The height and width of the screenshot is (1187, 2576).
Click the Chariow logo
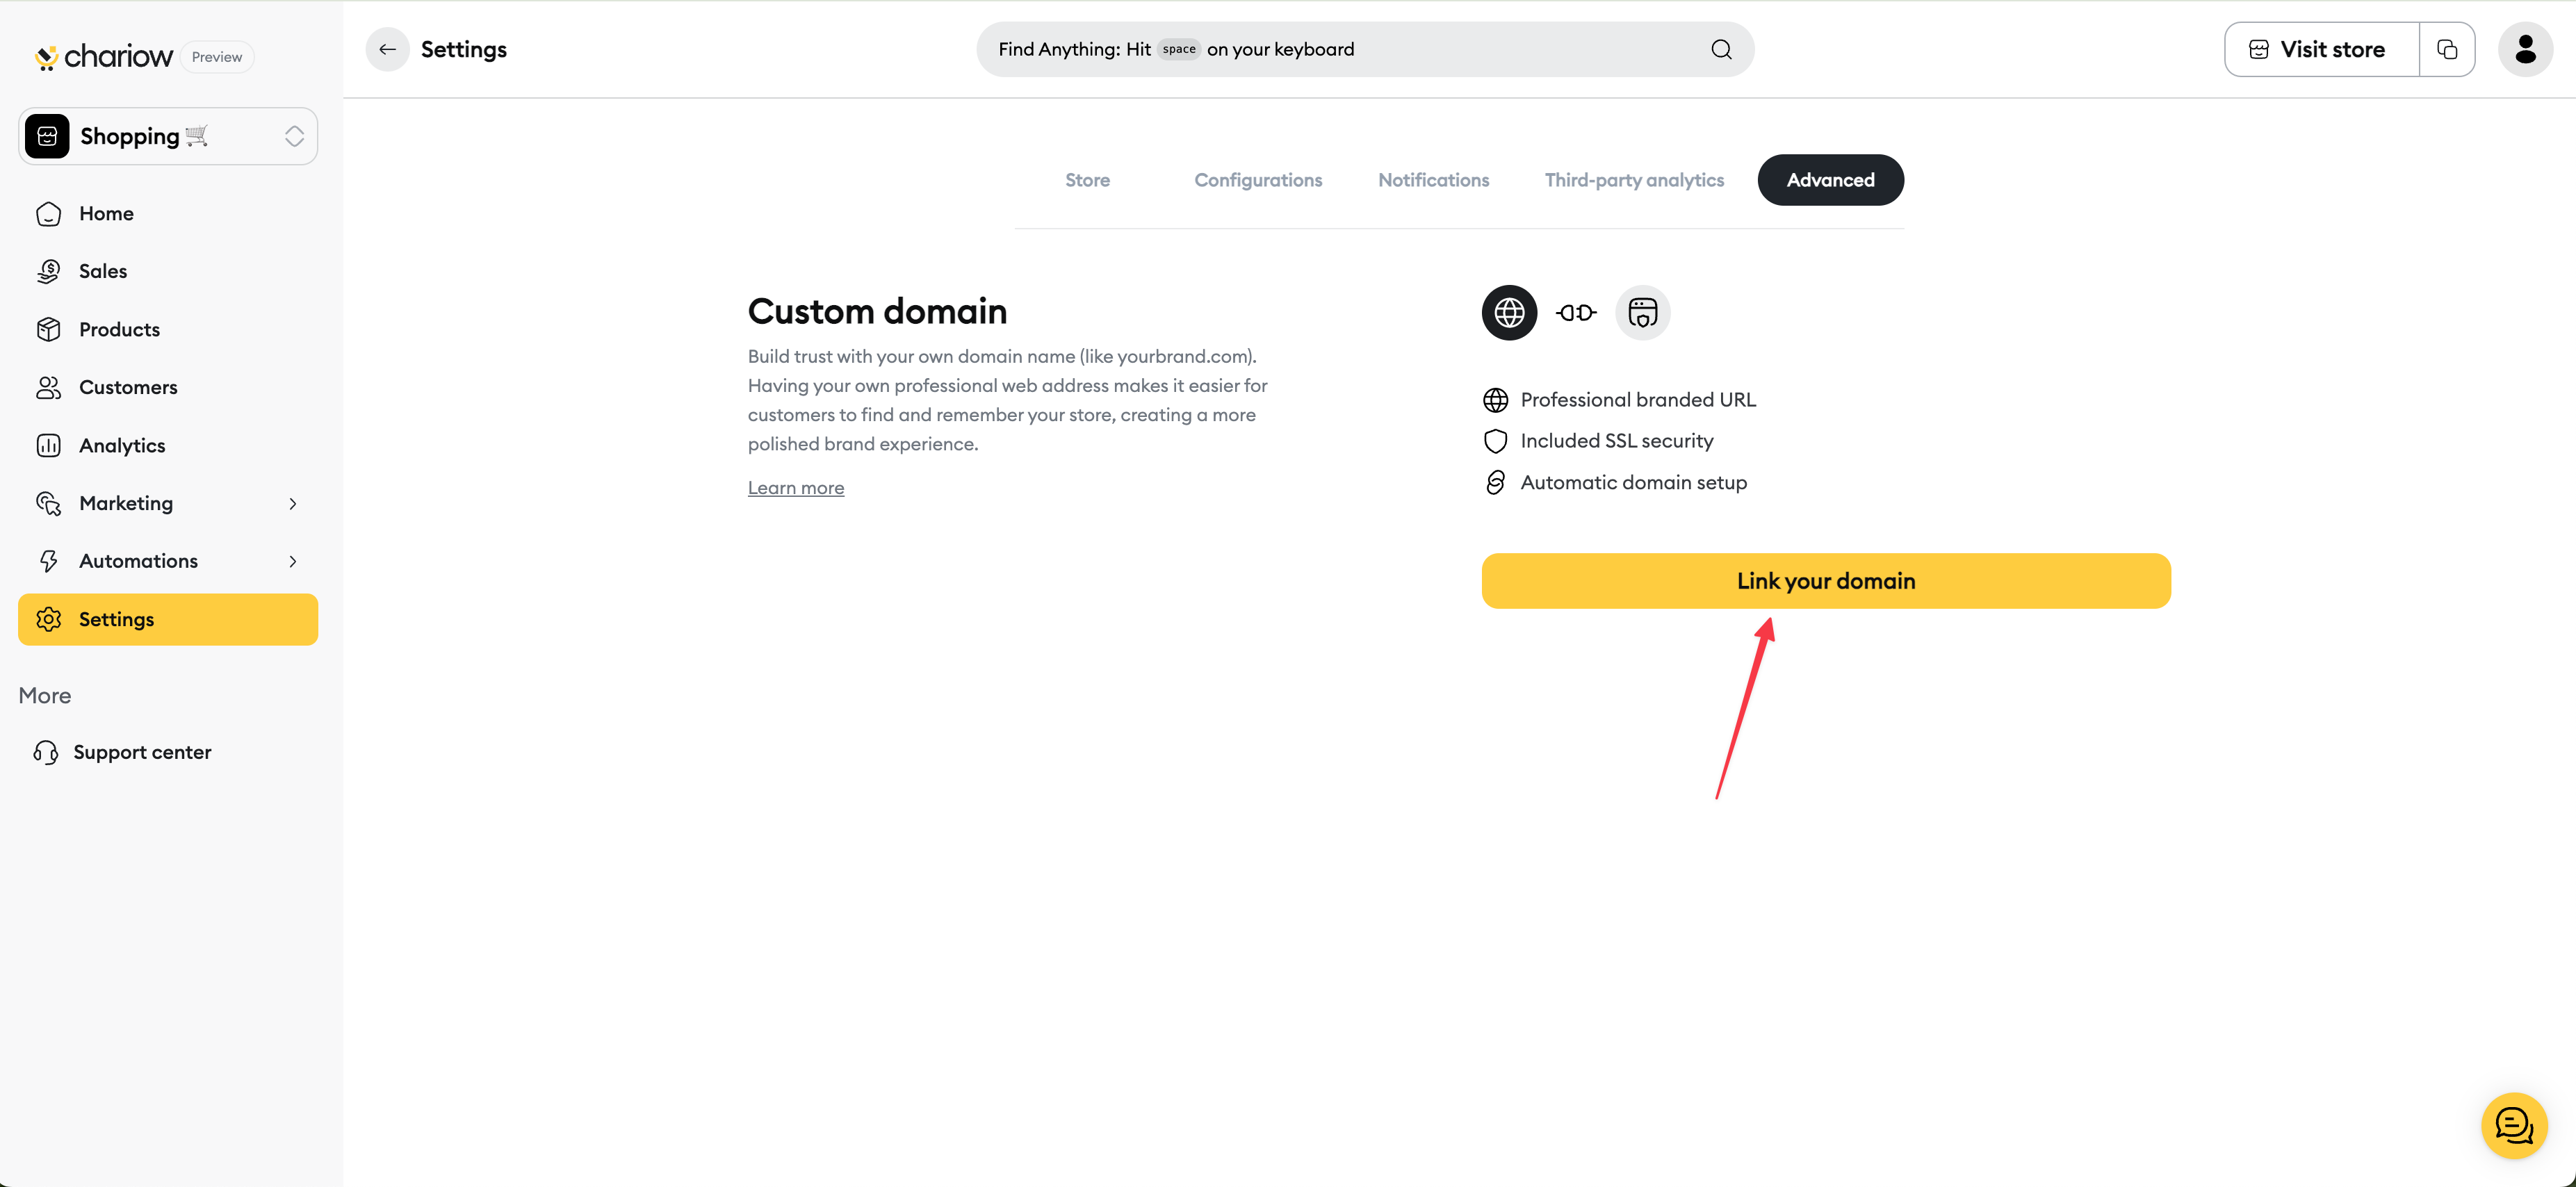coord(104,57)
